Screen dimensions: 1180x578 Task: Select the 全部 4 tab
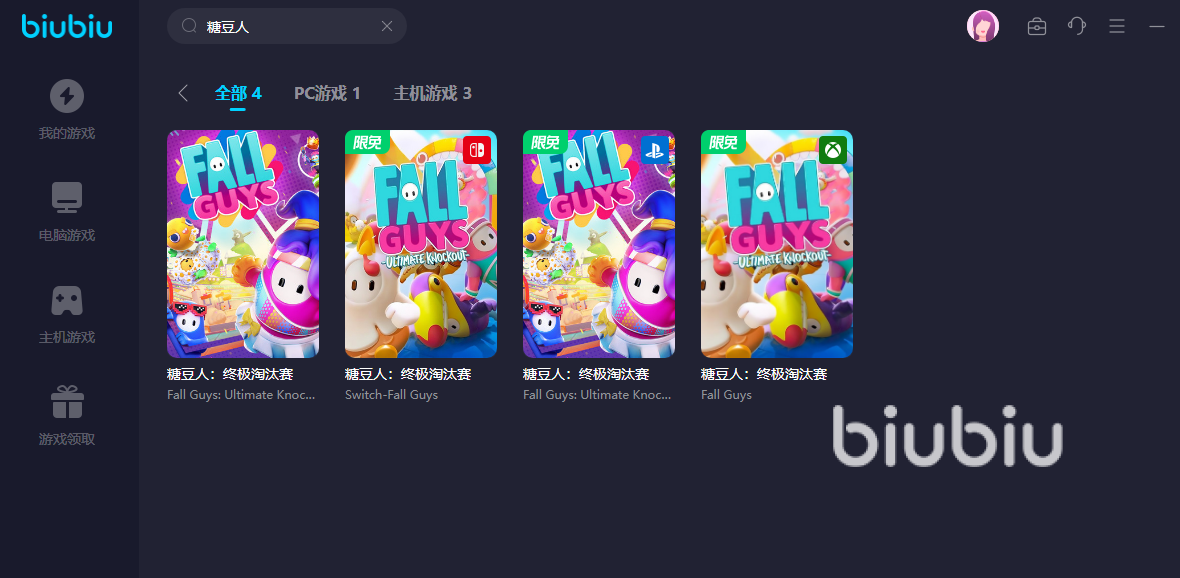238,93
